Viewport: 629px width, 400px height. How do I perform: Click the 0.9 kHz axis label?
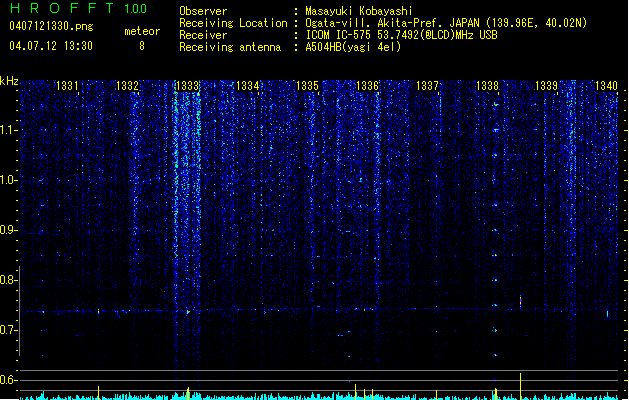pos(8,230)
